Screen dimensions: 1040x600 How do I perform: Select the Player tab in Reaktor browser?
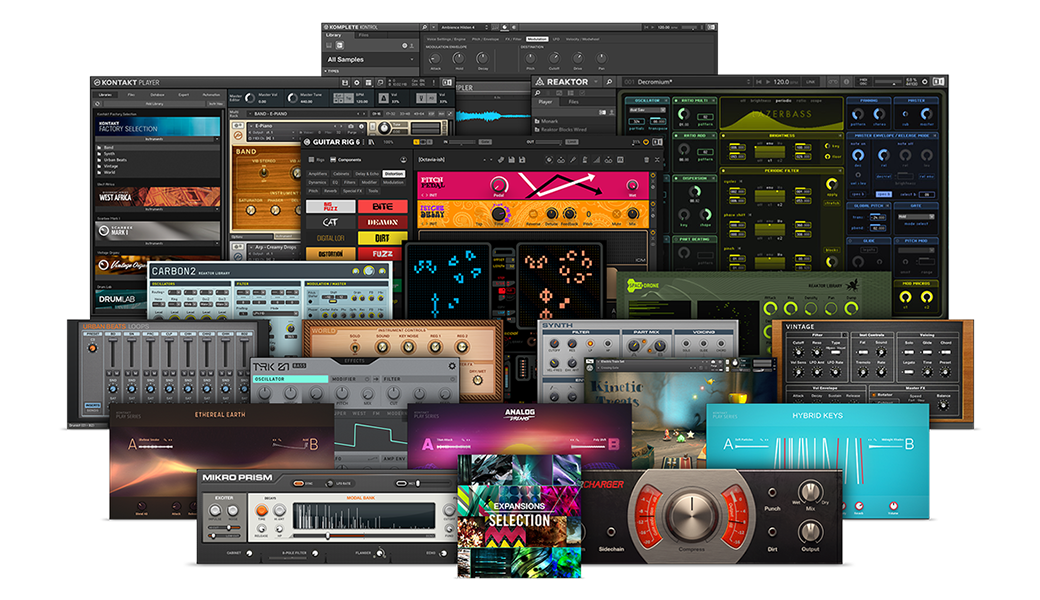pyautogui.click(x=545, y=102)
